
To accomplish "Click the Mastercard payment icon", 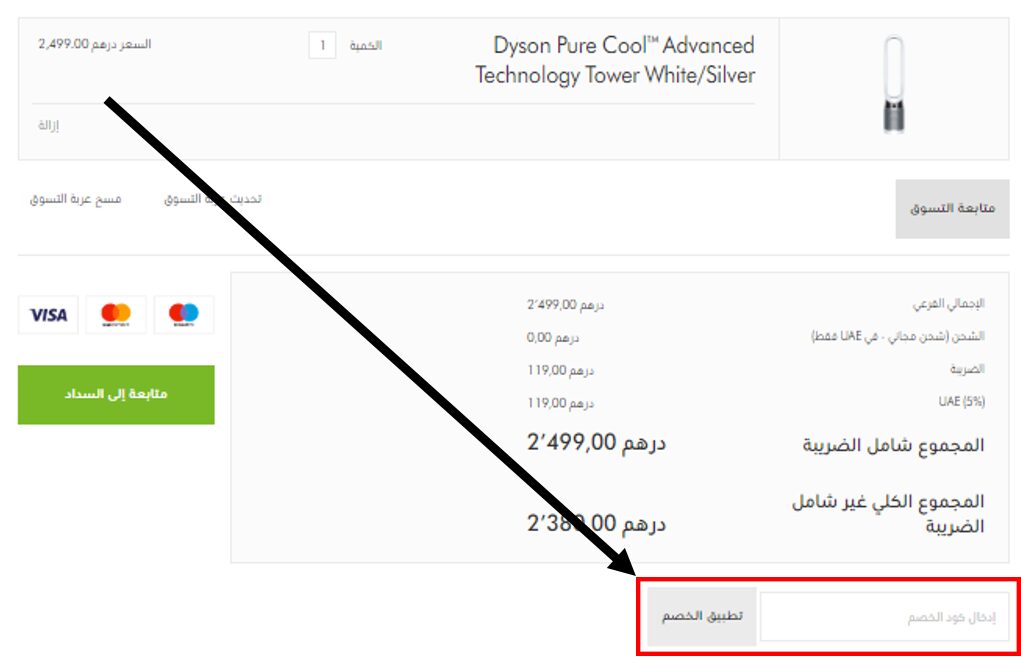I will pyautogui.click(x=117, y=314).
